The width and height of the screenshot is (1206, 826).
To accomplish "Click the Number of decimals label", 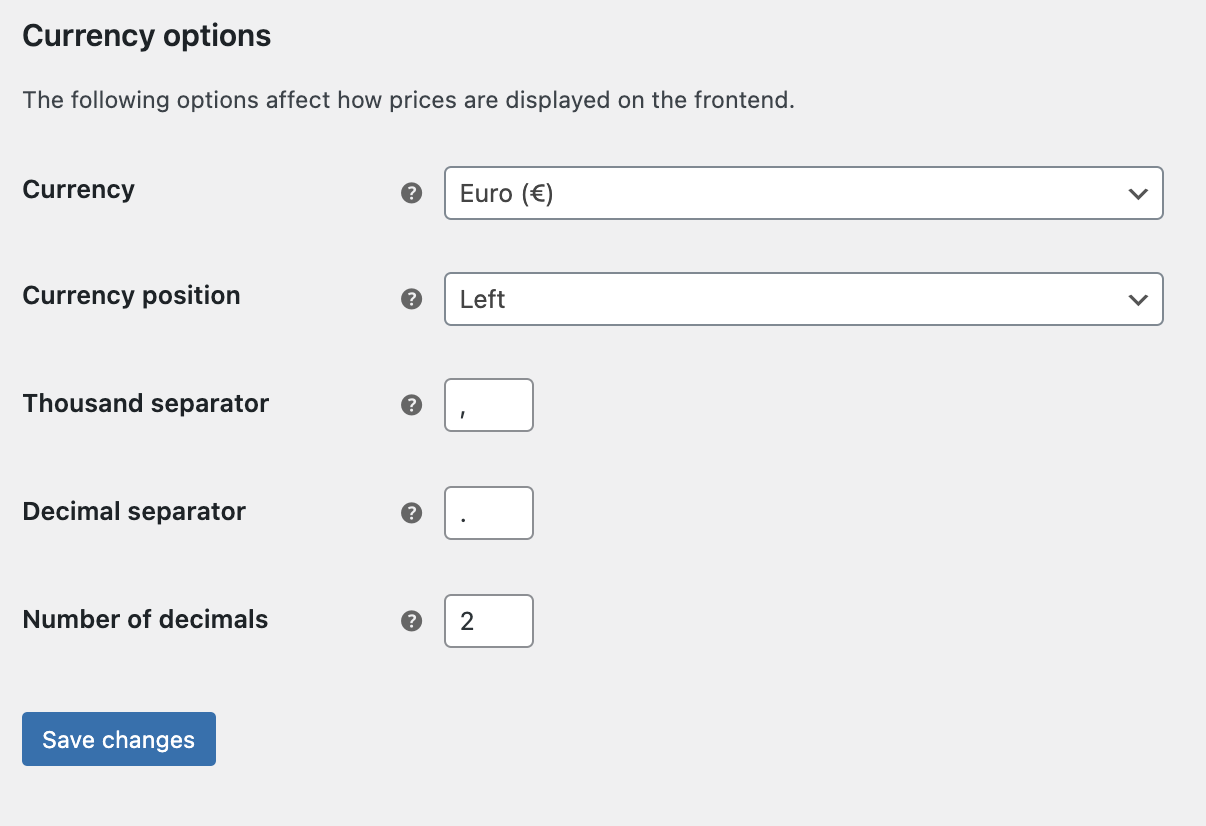I will click(145, 619).
